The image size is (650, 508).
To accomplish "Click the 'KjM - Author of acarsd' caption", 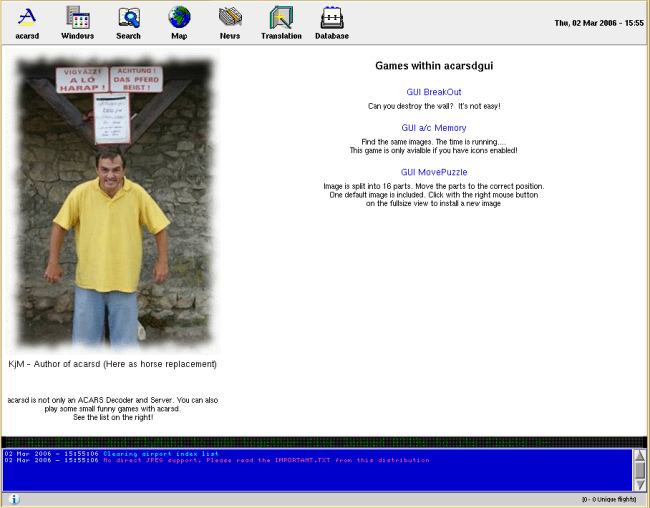I will click(112, 364).
